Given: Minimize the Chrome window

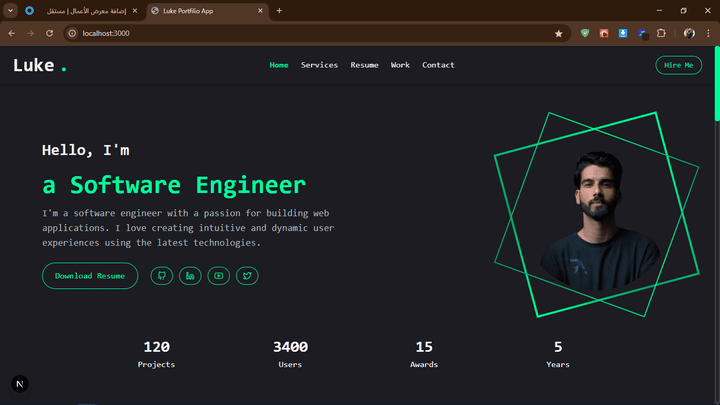Looking at the screenshot, I should pos(659,11).
